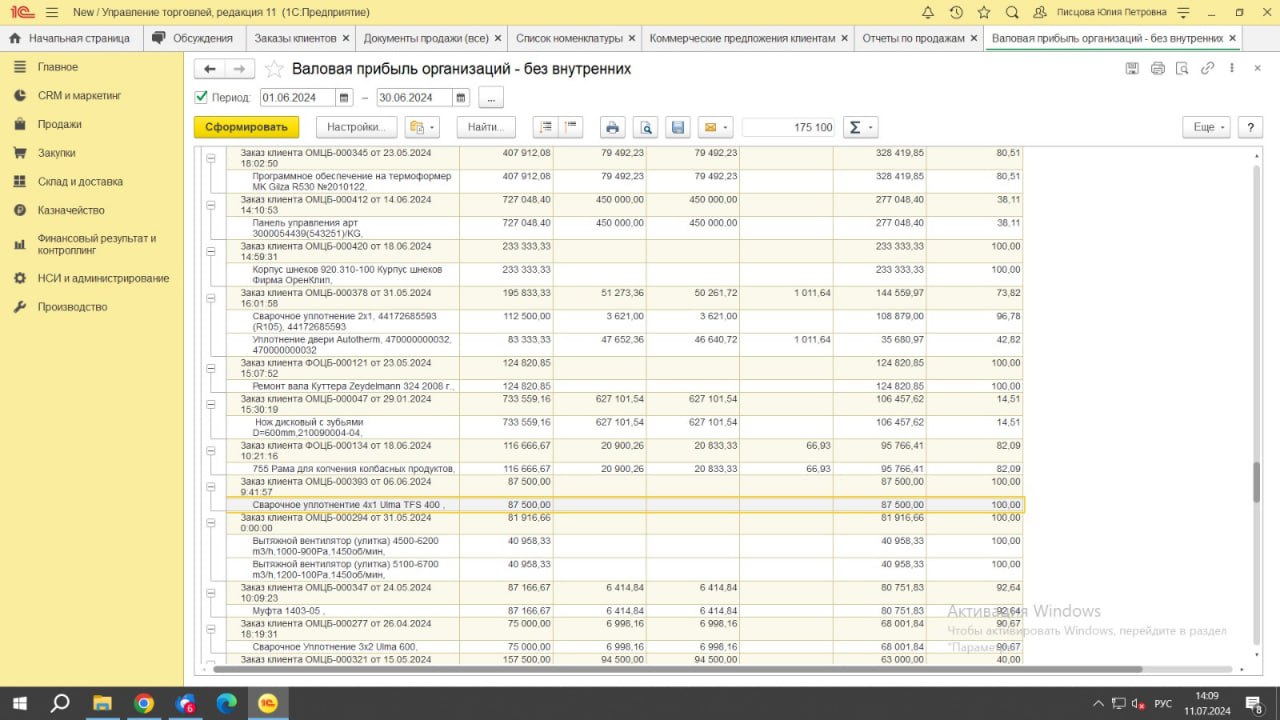Click the print report toolbar icon
This screenshot has height=720, width=1280.
(612, 127)
